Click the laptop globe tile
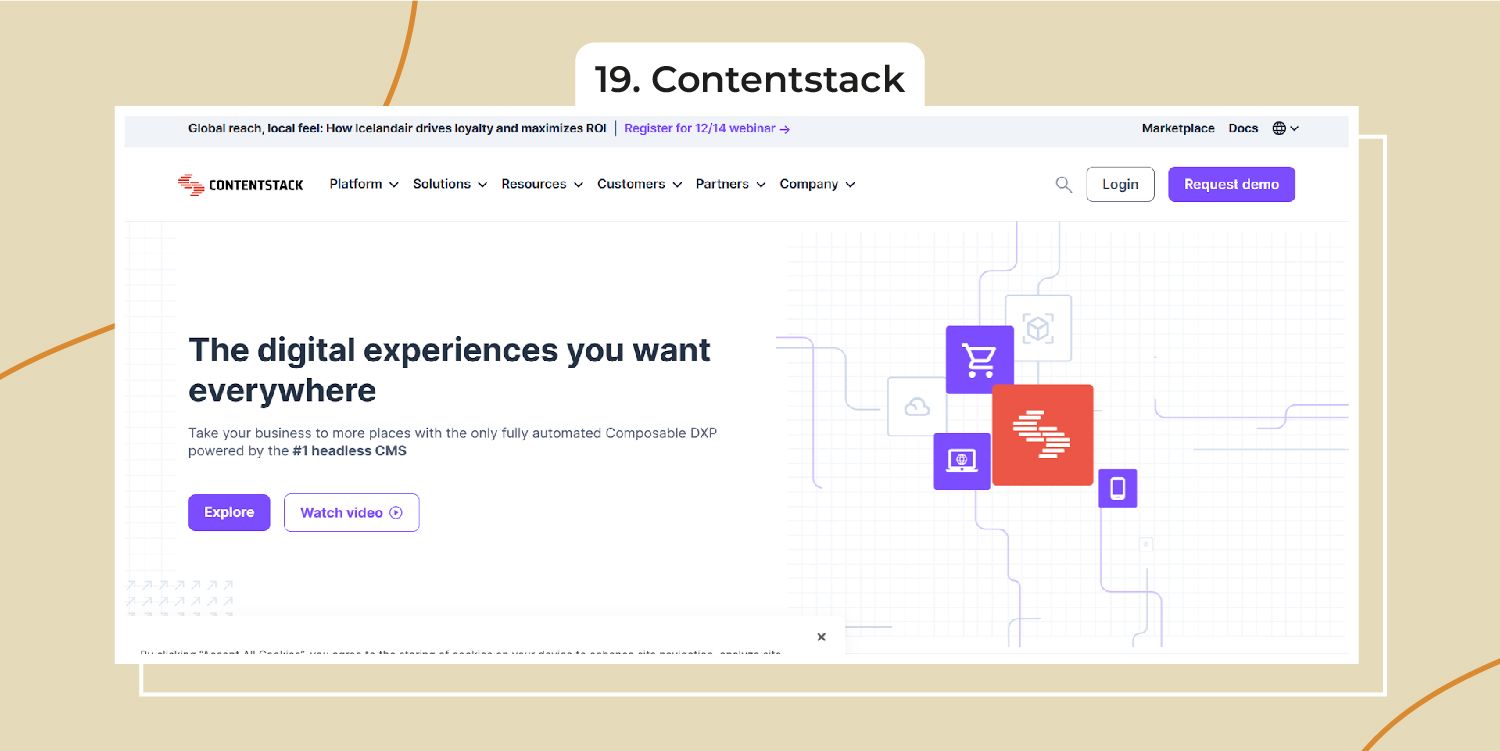Image resolution: width=1500 pixels, height=751 pixels. tap(962, 461)
